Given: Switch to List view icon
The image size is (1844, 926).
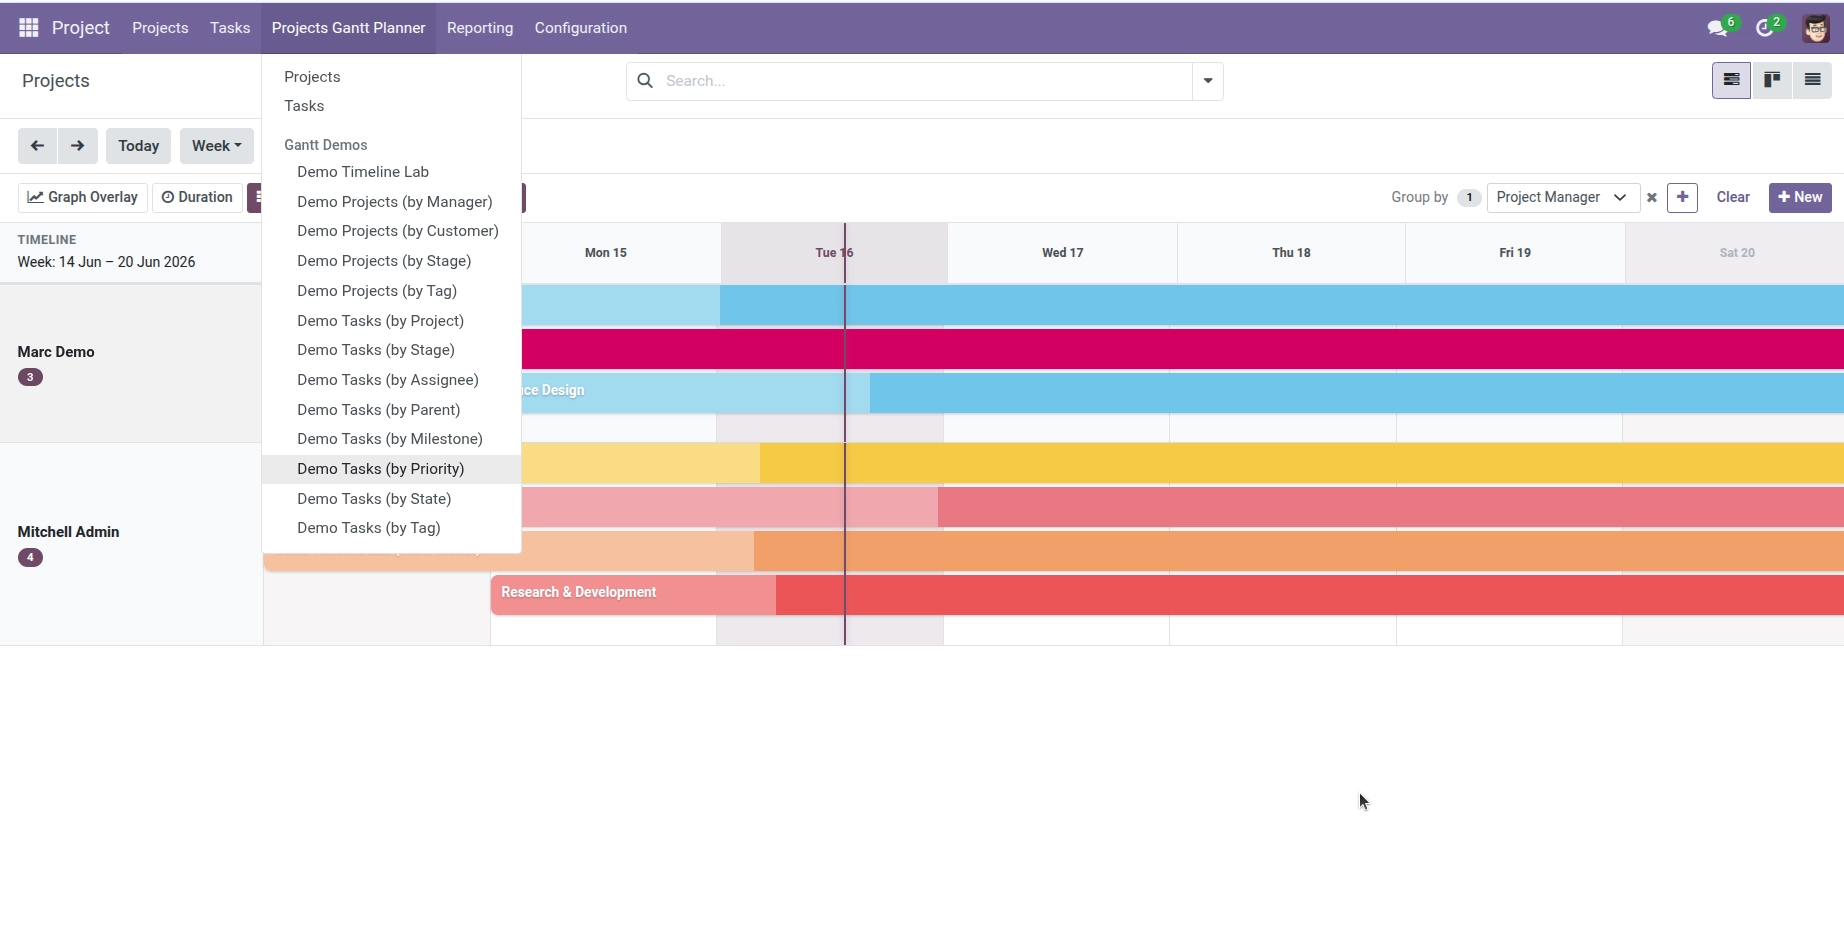Looking at the screenshot, I should pos(1812,80).
